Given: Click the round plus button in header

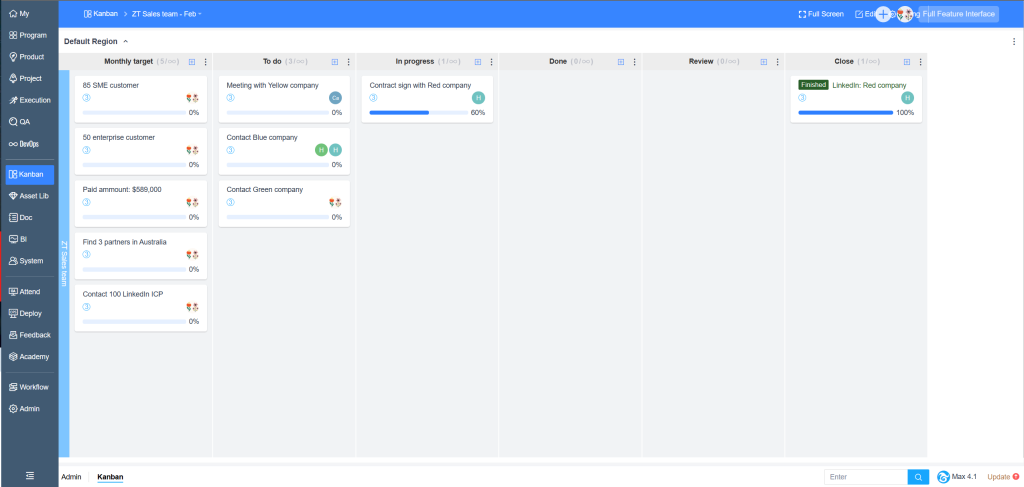Looking at the screenshot, I should [x=882, y=14].
